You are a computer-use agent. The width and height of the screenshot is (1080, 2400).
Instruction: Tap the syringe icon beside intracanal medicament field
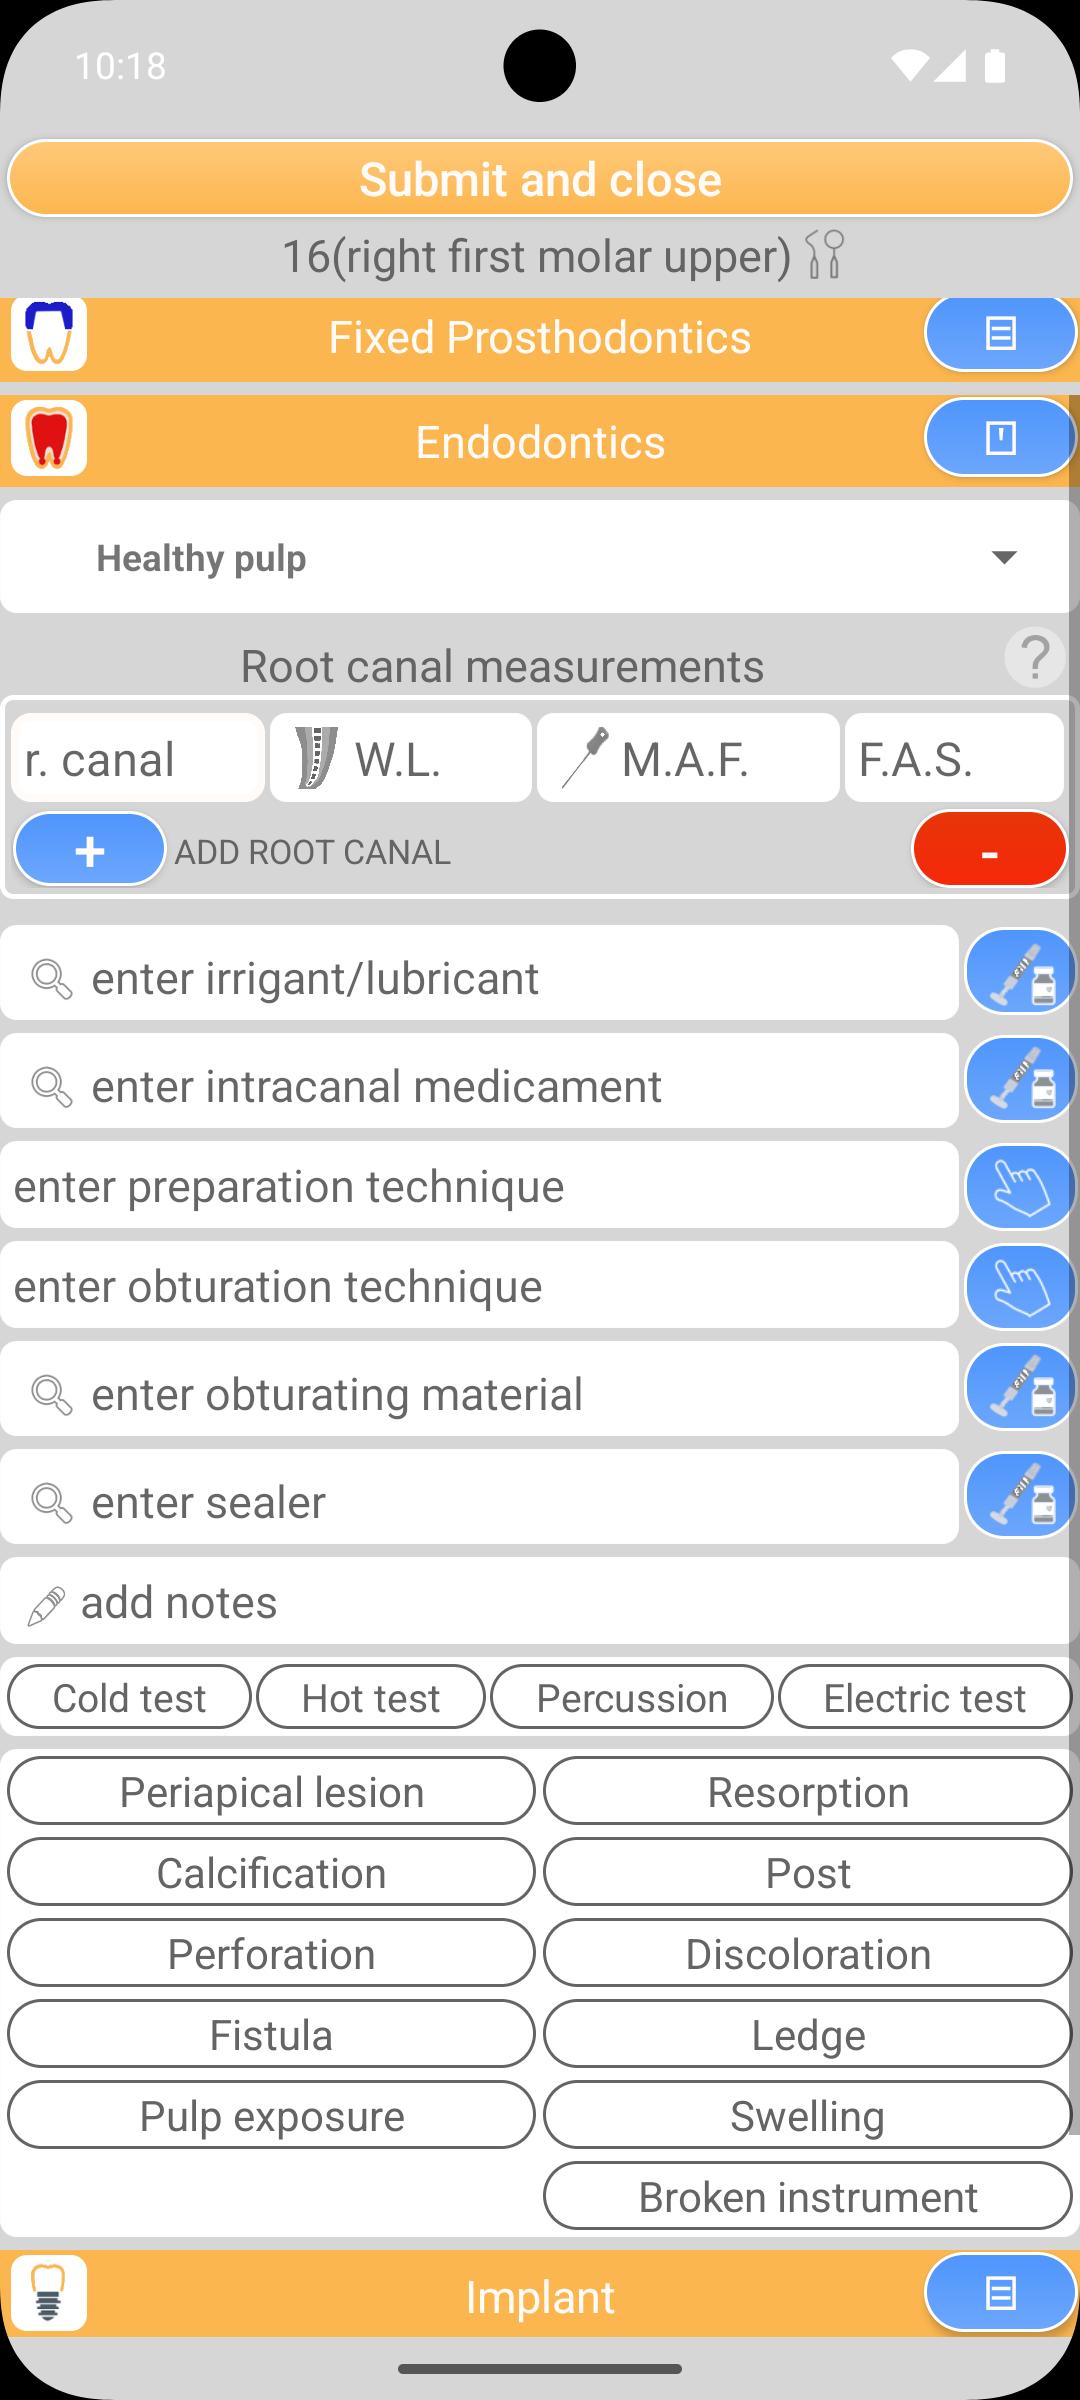(x=1019, y=1081)
